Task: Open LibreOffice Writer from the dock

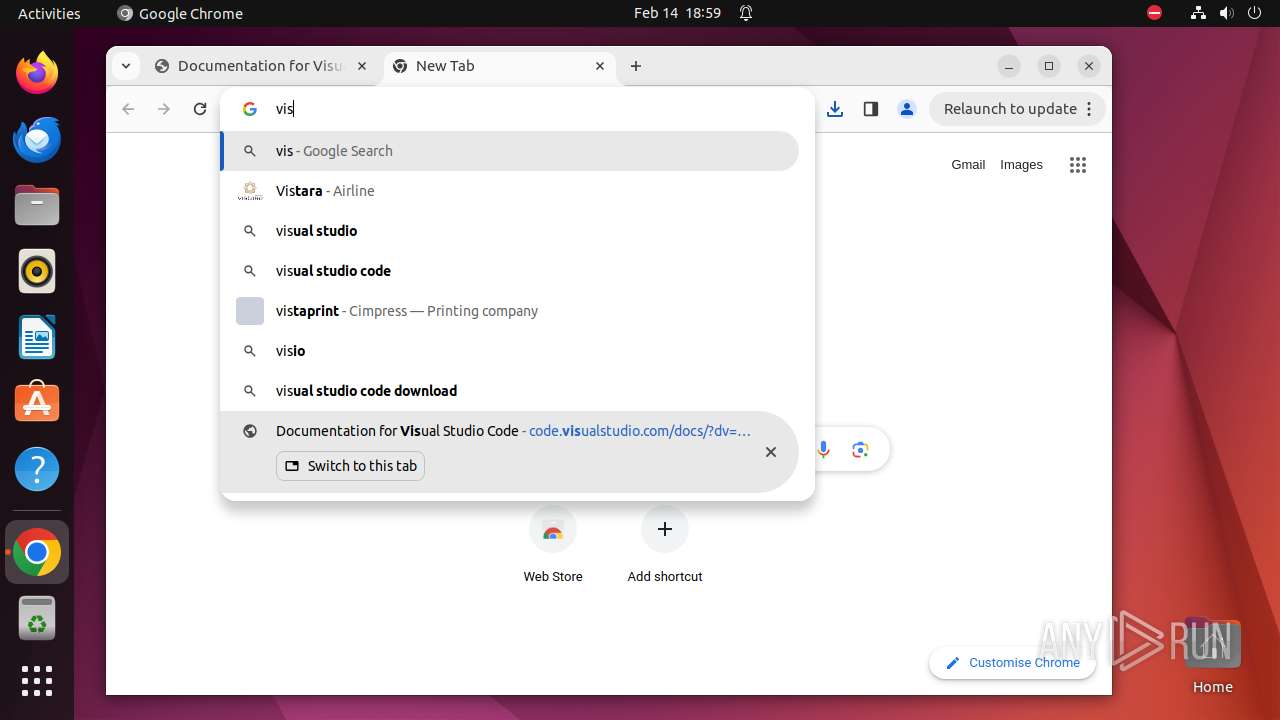Action: pos(37,337)
